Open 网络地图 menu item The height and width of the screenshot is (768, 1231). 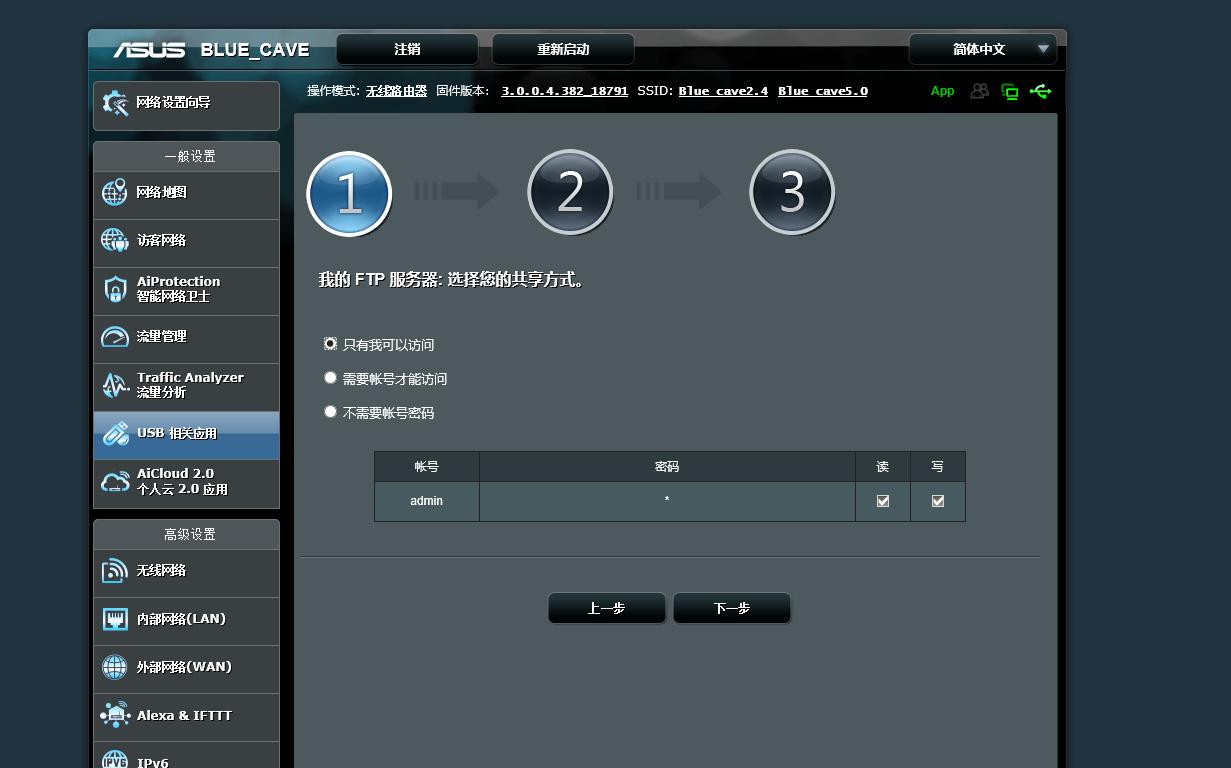click(x=186, y=195)
